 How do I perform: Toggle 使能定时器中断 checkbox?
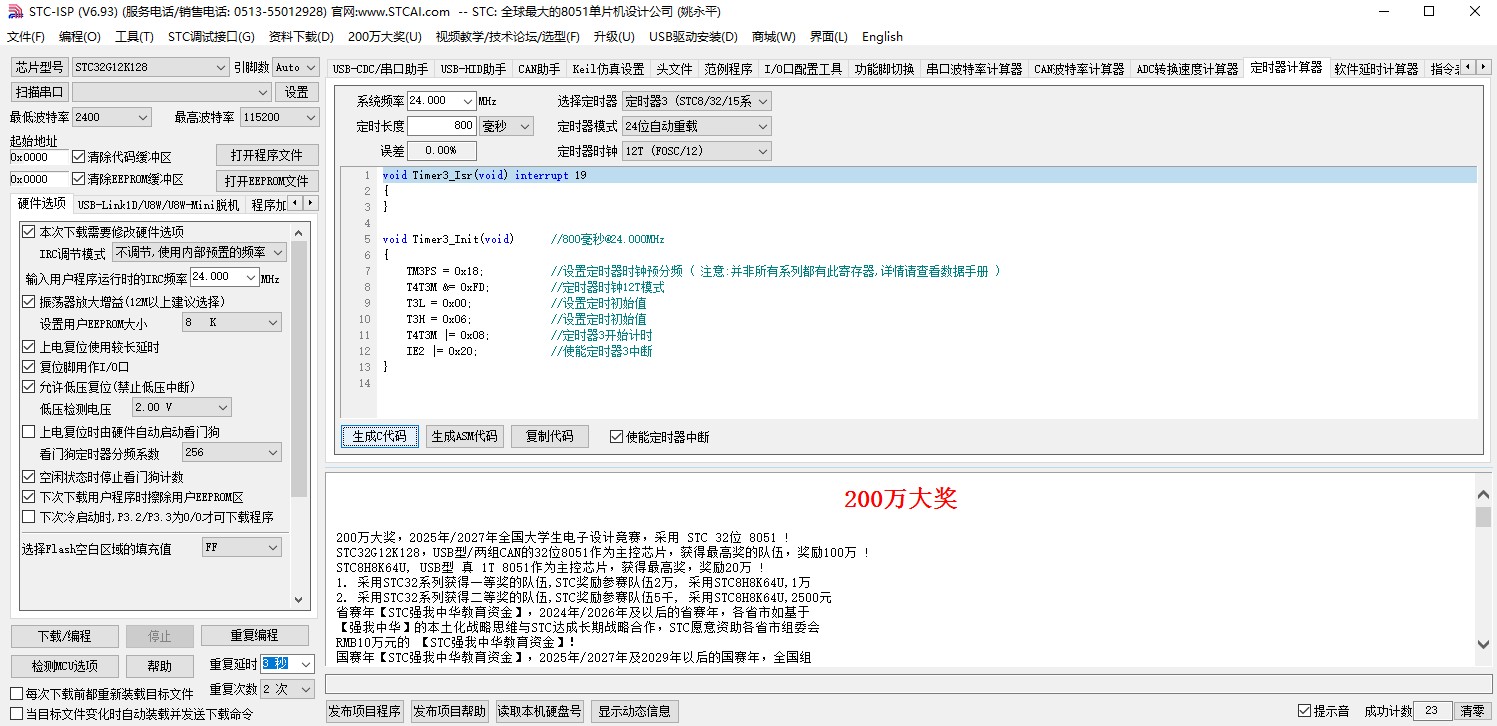(616, 437)
